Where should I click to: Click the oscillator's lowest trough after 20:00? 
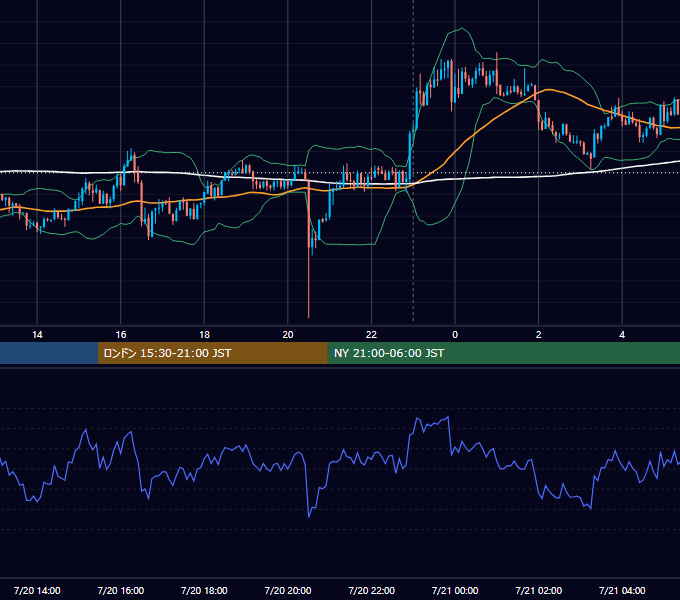pyautogui.click(x=309, y=516)
